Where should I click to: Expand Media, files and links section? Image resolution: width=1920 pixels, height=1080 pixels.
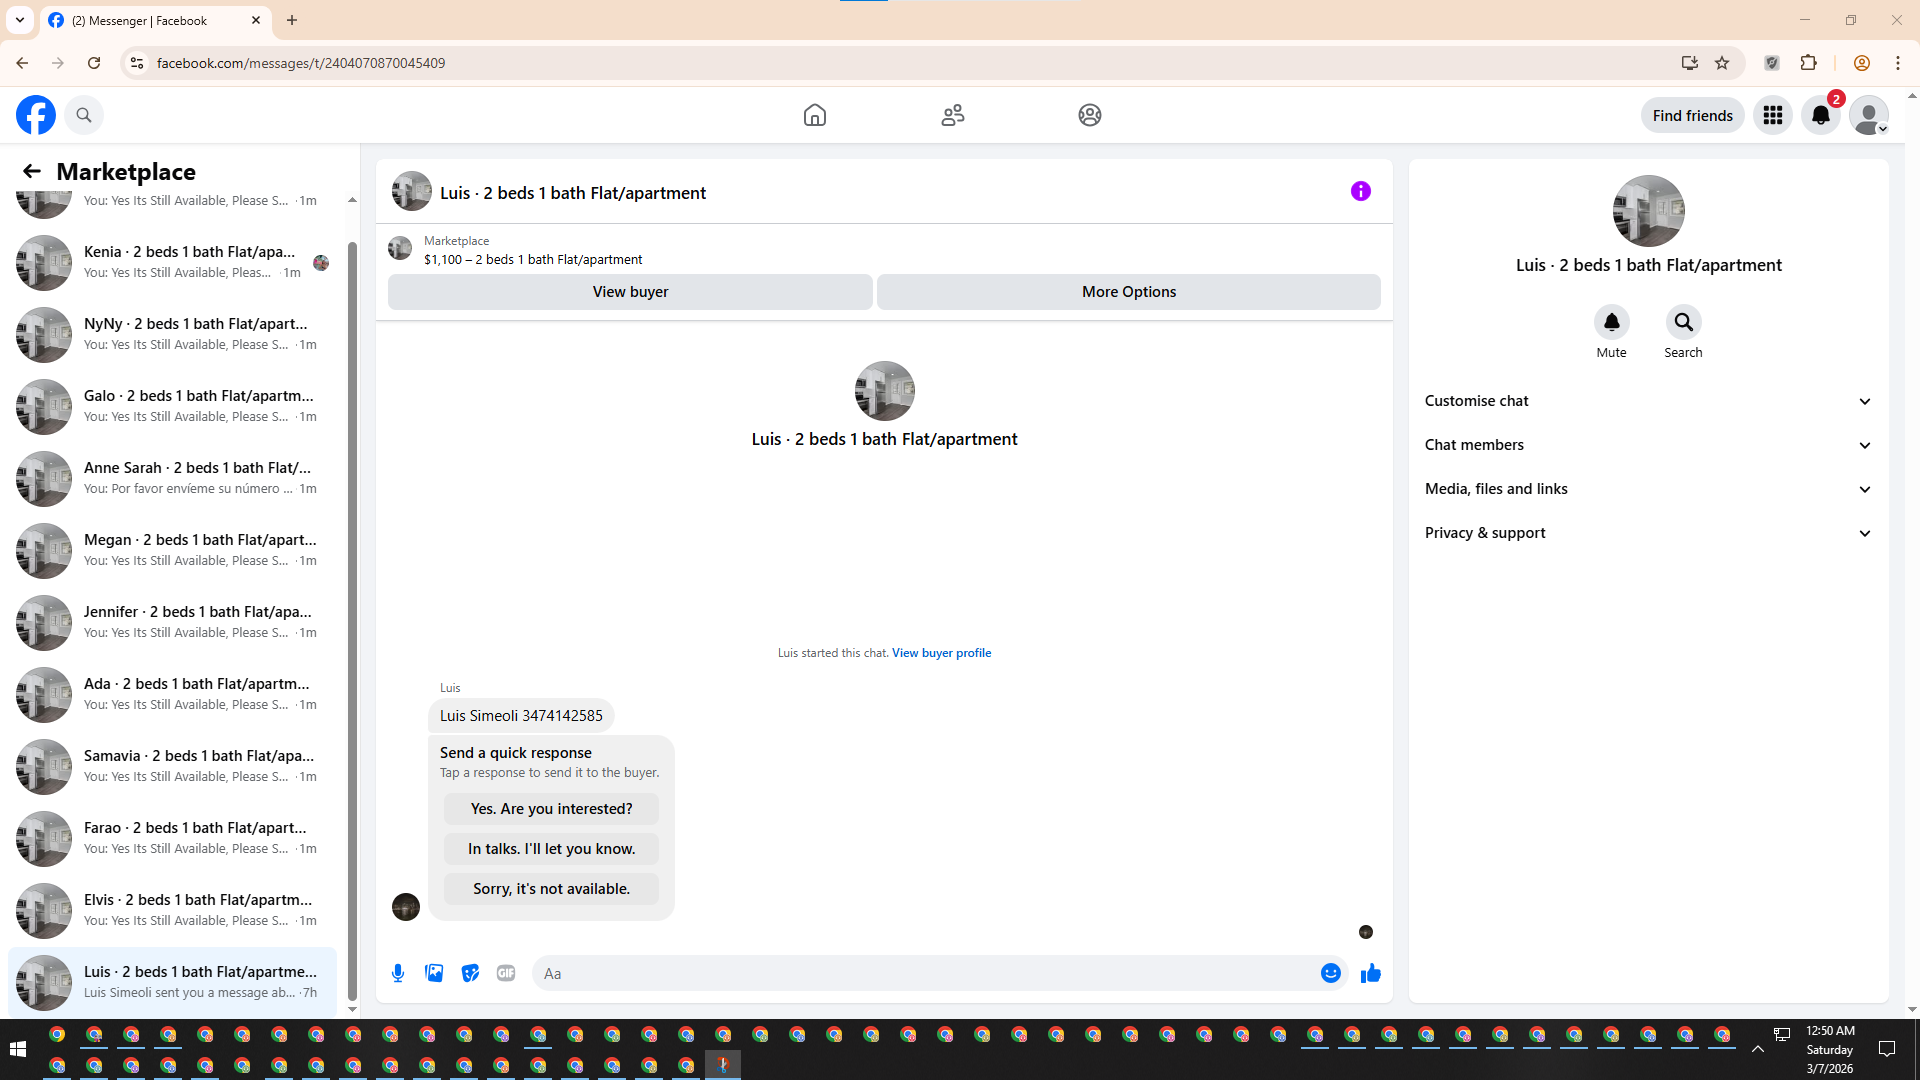[1647, 489]
